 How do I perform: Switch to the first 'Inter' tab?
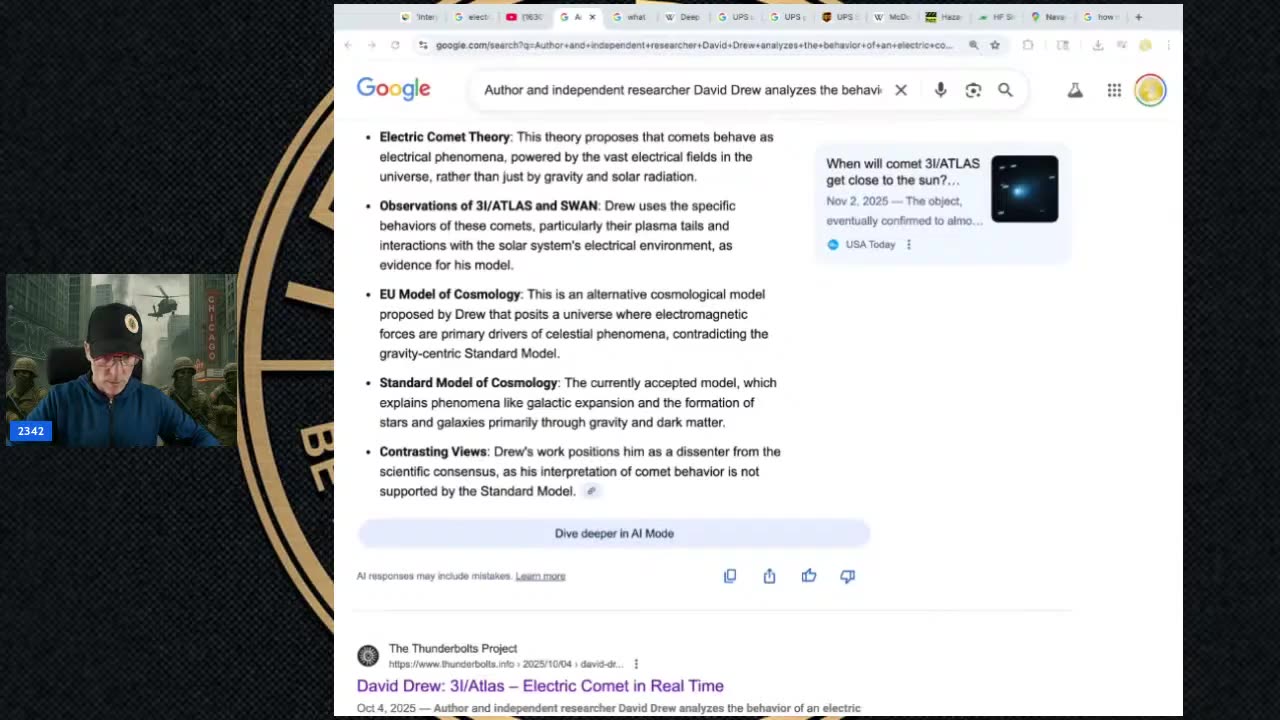(419, 17)
